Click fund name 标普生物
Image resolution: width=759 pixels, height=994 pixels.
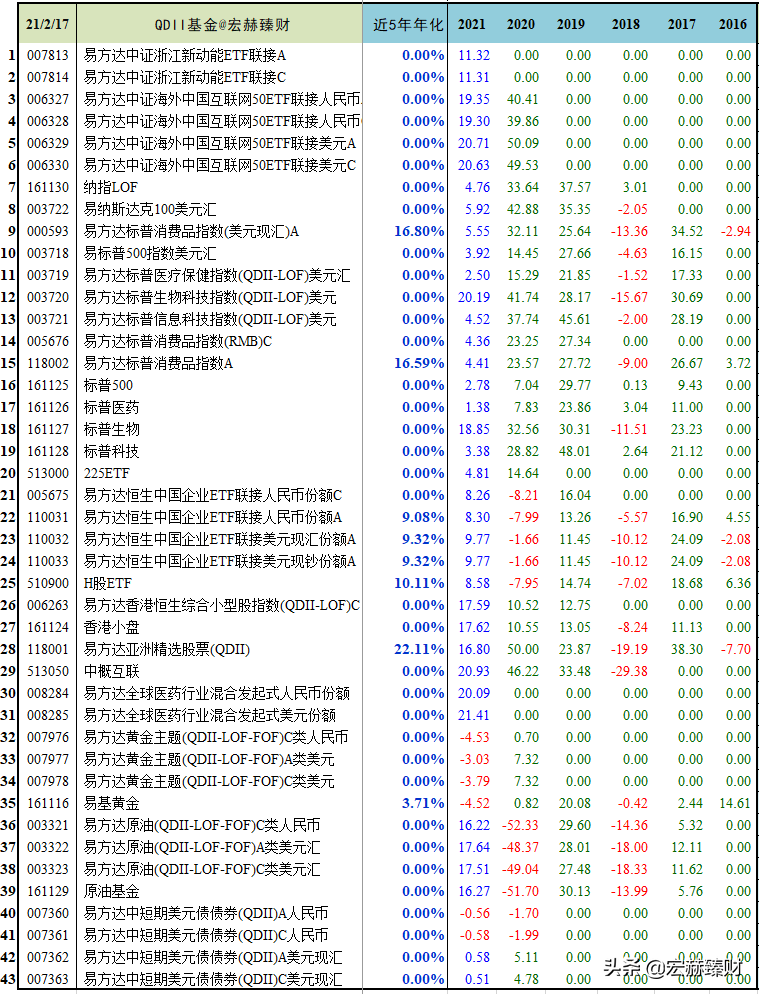tap(111, 429)
